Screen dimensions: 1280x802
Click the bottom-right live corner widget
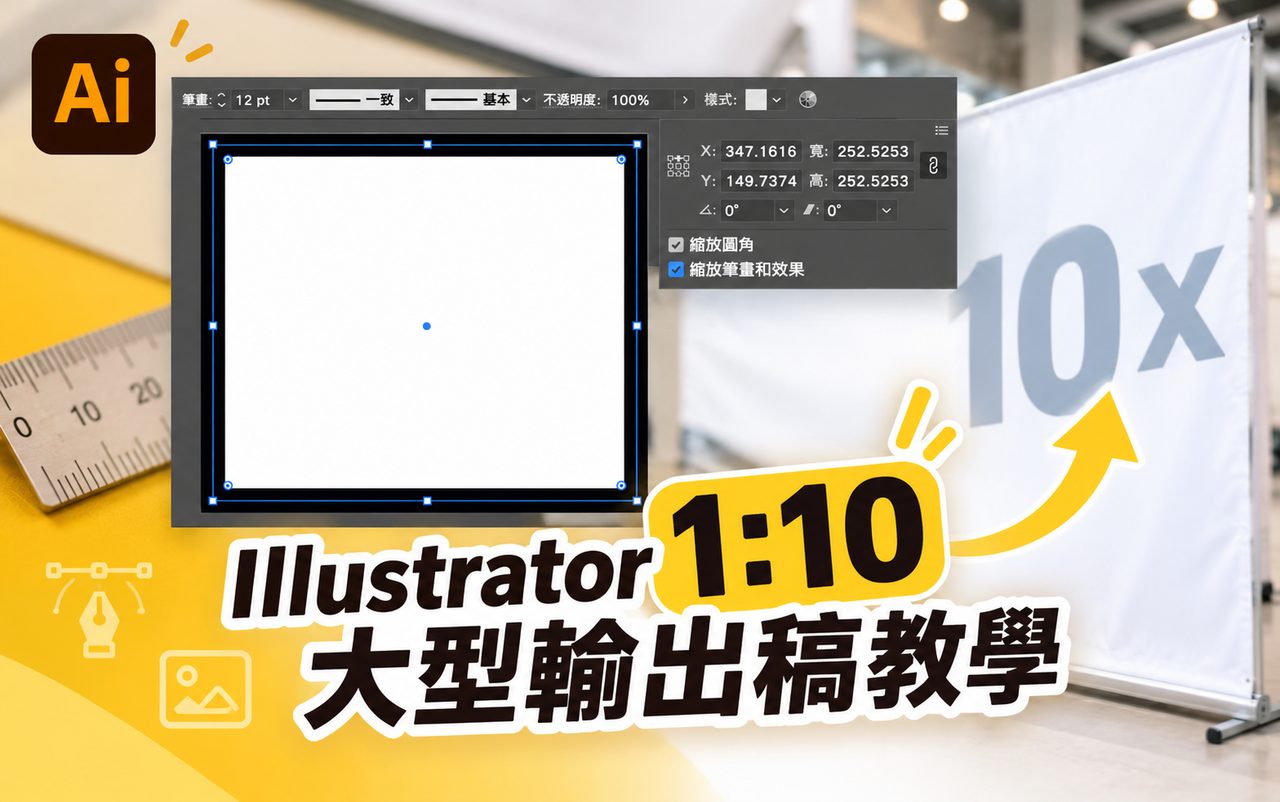pos(622,486)
